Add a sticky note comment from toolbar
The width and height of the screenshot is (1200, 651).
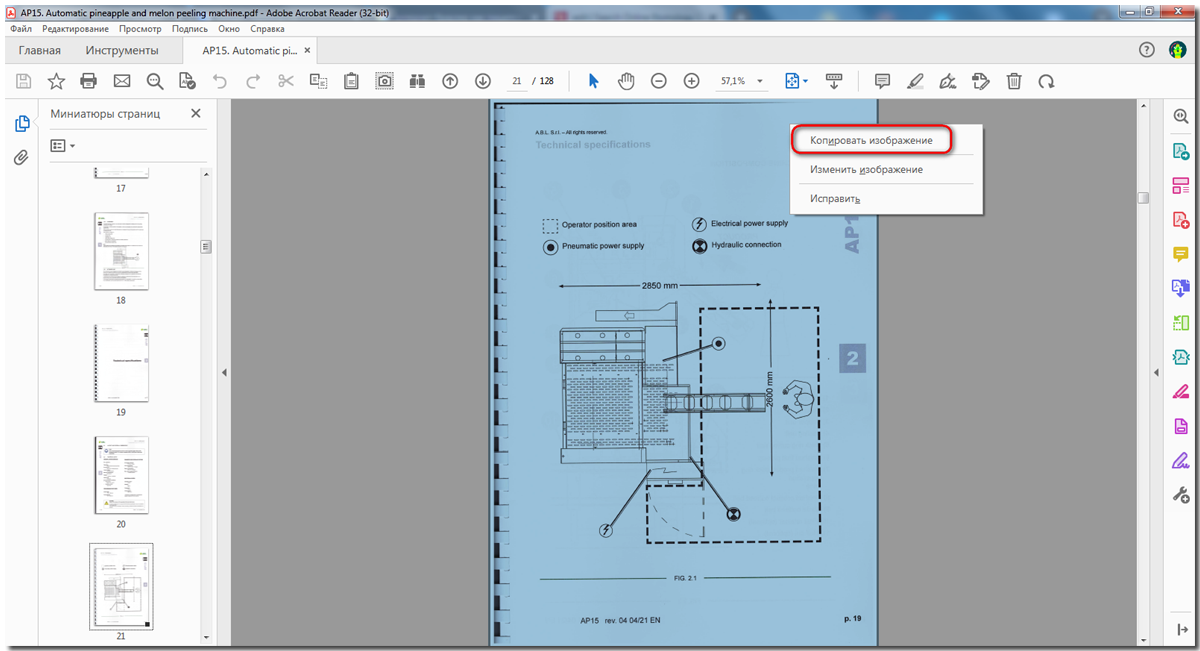882,81
